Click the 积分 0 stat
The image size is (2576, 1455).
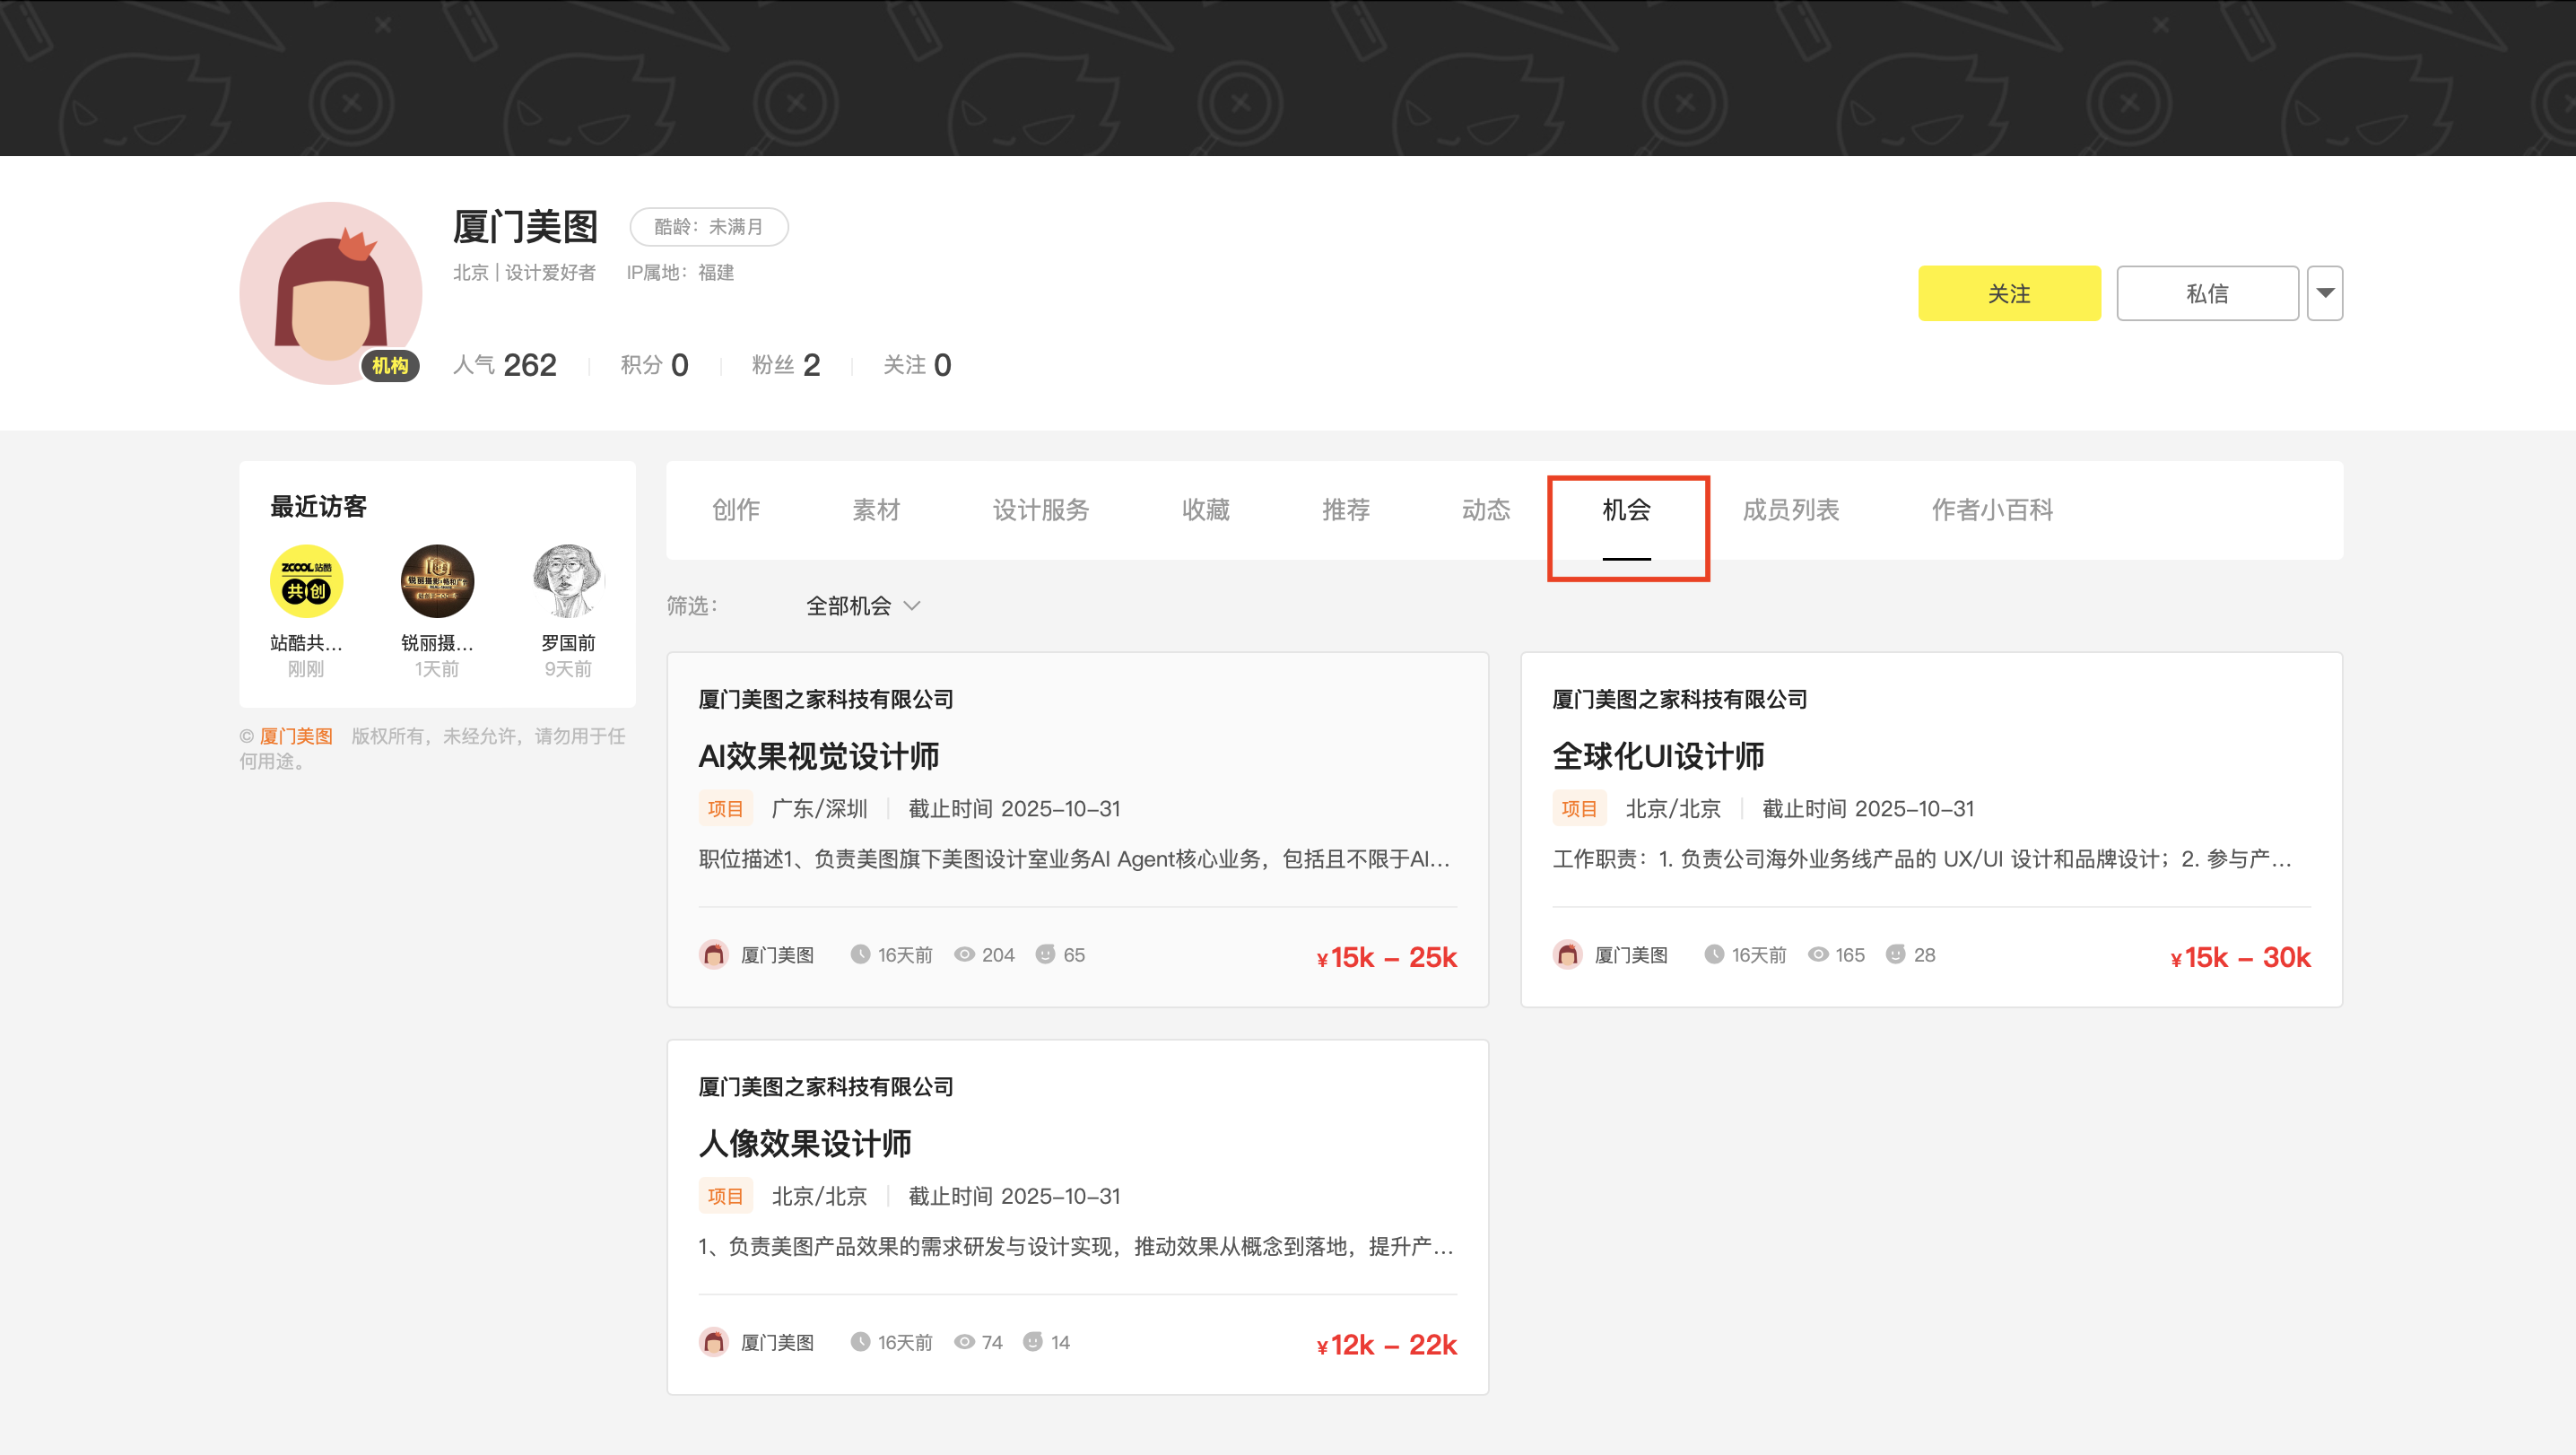pyautogui.click(x=654, y=365)
